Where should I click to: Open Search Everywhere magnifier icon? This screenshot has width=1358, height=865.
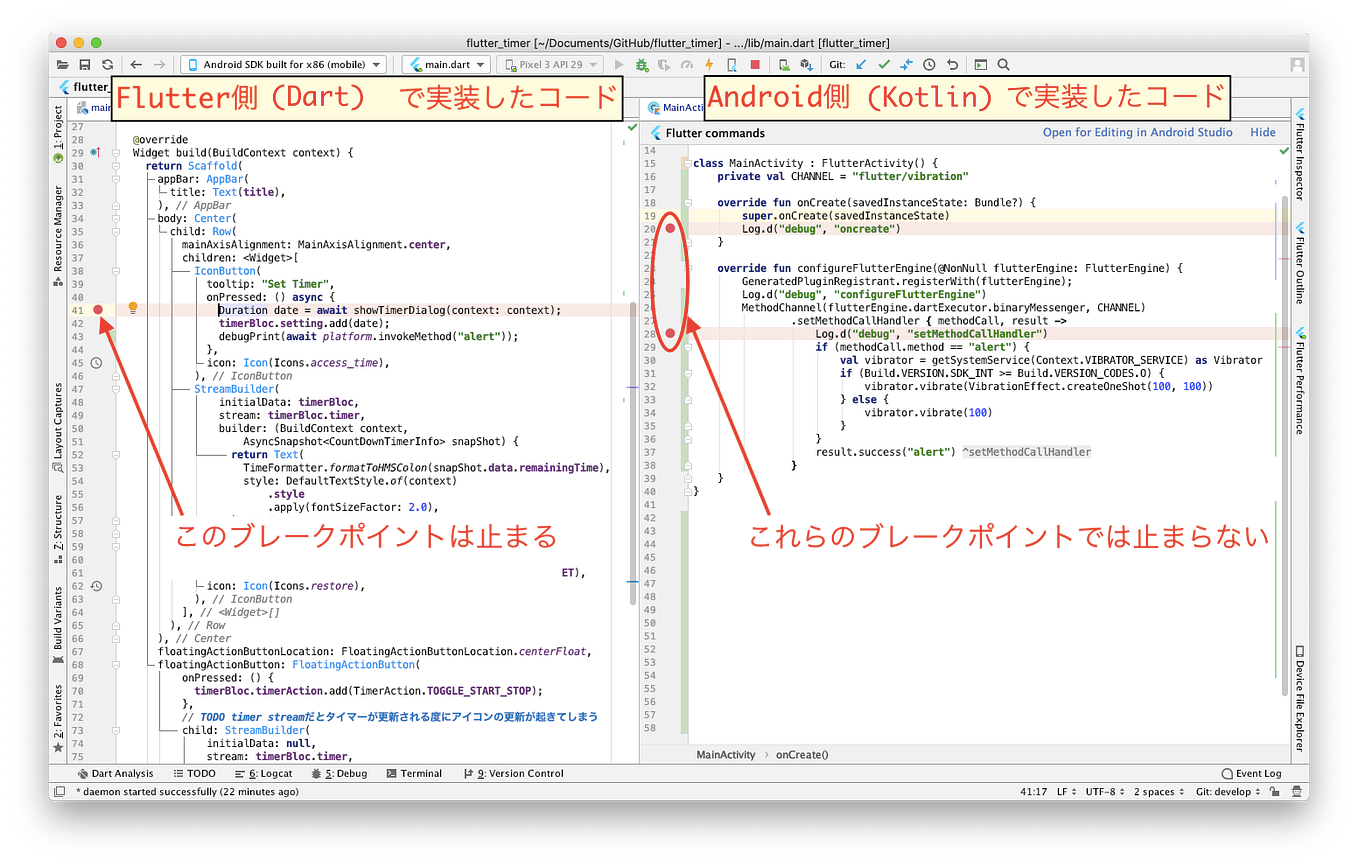click(x=1003, y=64)
